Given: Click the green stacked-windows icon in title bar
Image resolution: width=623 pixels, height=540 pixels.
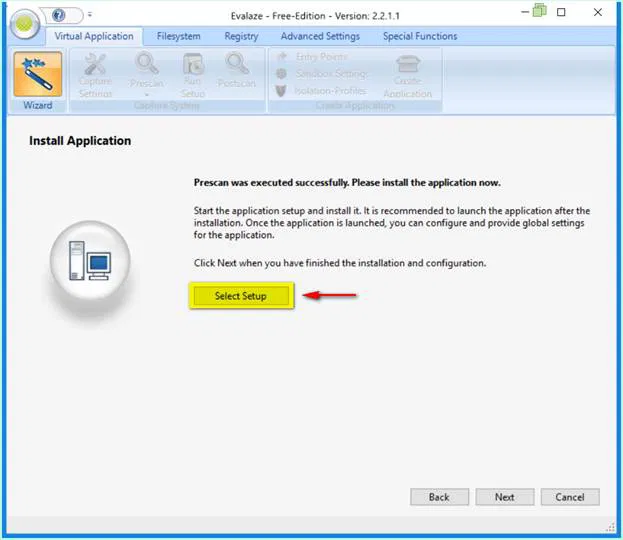Looking at the screenshot, I should pos(540,10).
